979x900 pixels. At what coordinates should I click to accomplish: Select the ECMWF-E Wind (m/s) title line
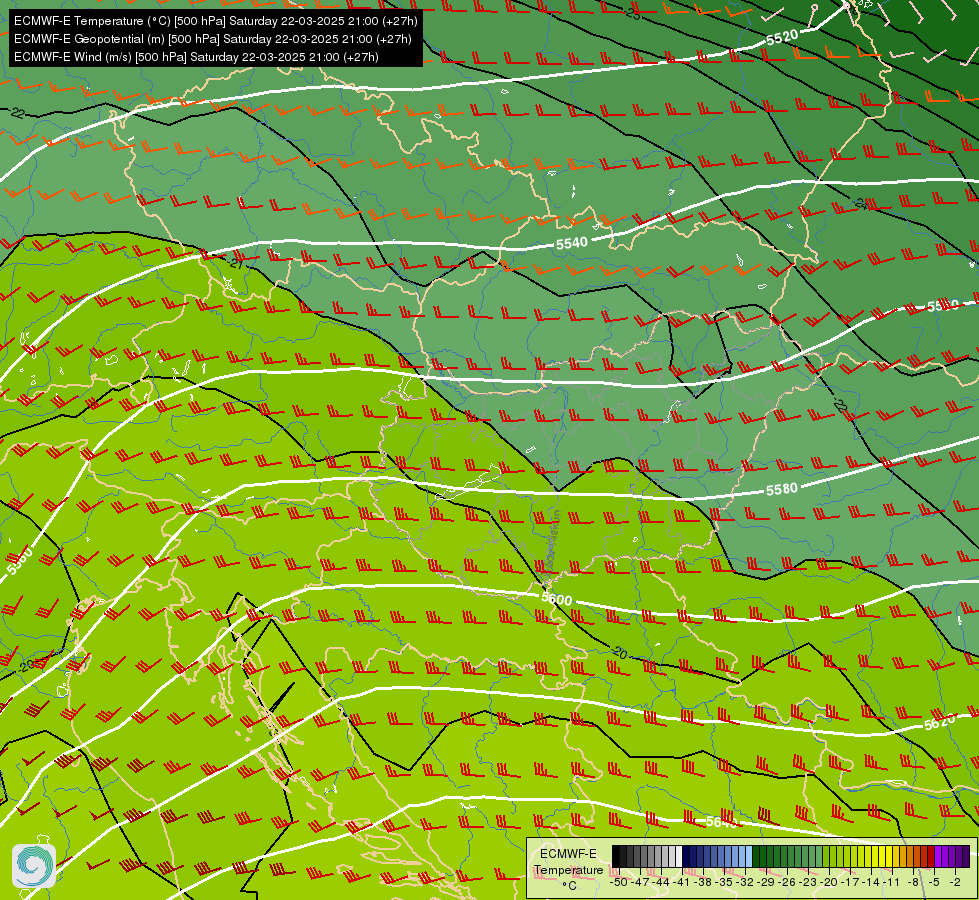(196, 57)
